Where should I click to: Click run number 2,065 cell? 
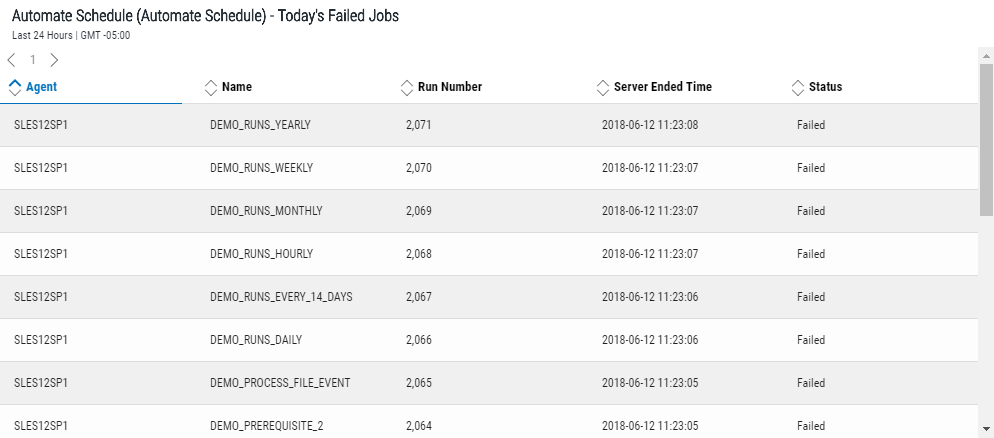(419, 383)
